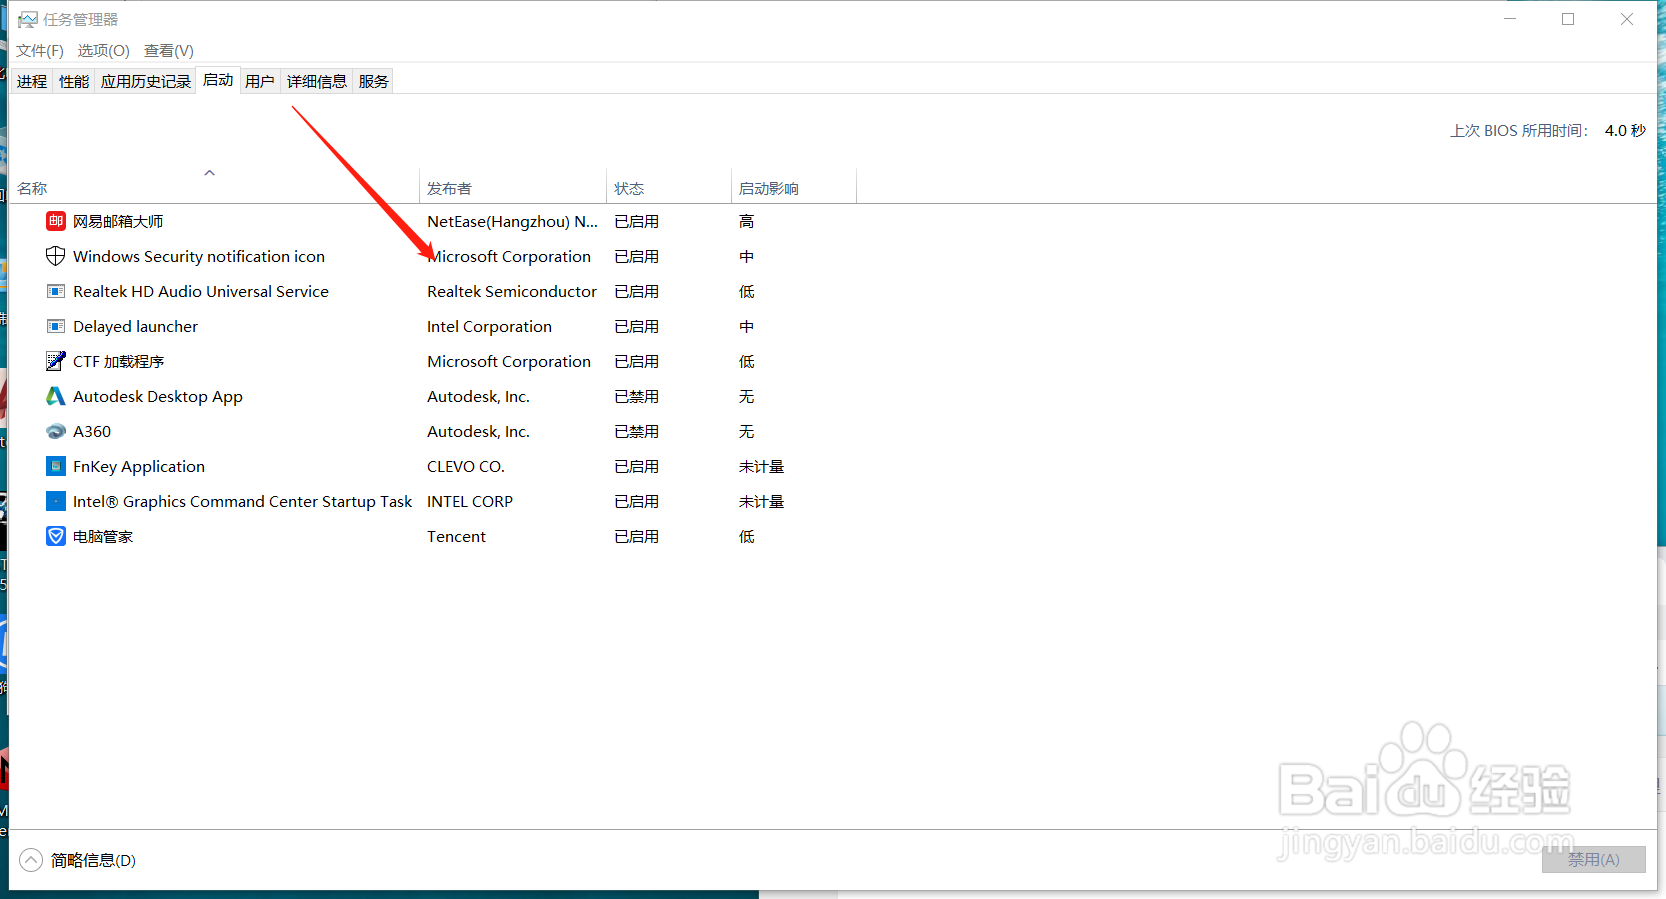Select Windows Security notification icon row name
1666x899 pixels.
coord(199,256)
